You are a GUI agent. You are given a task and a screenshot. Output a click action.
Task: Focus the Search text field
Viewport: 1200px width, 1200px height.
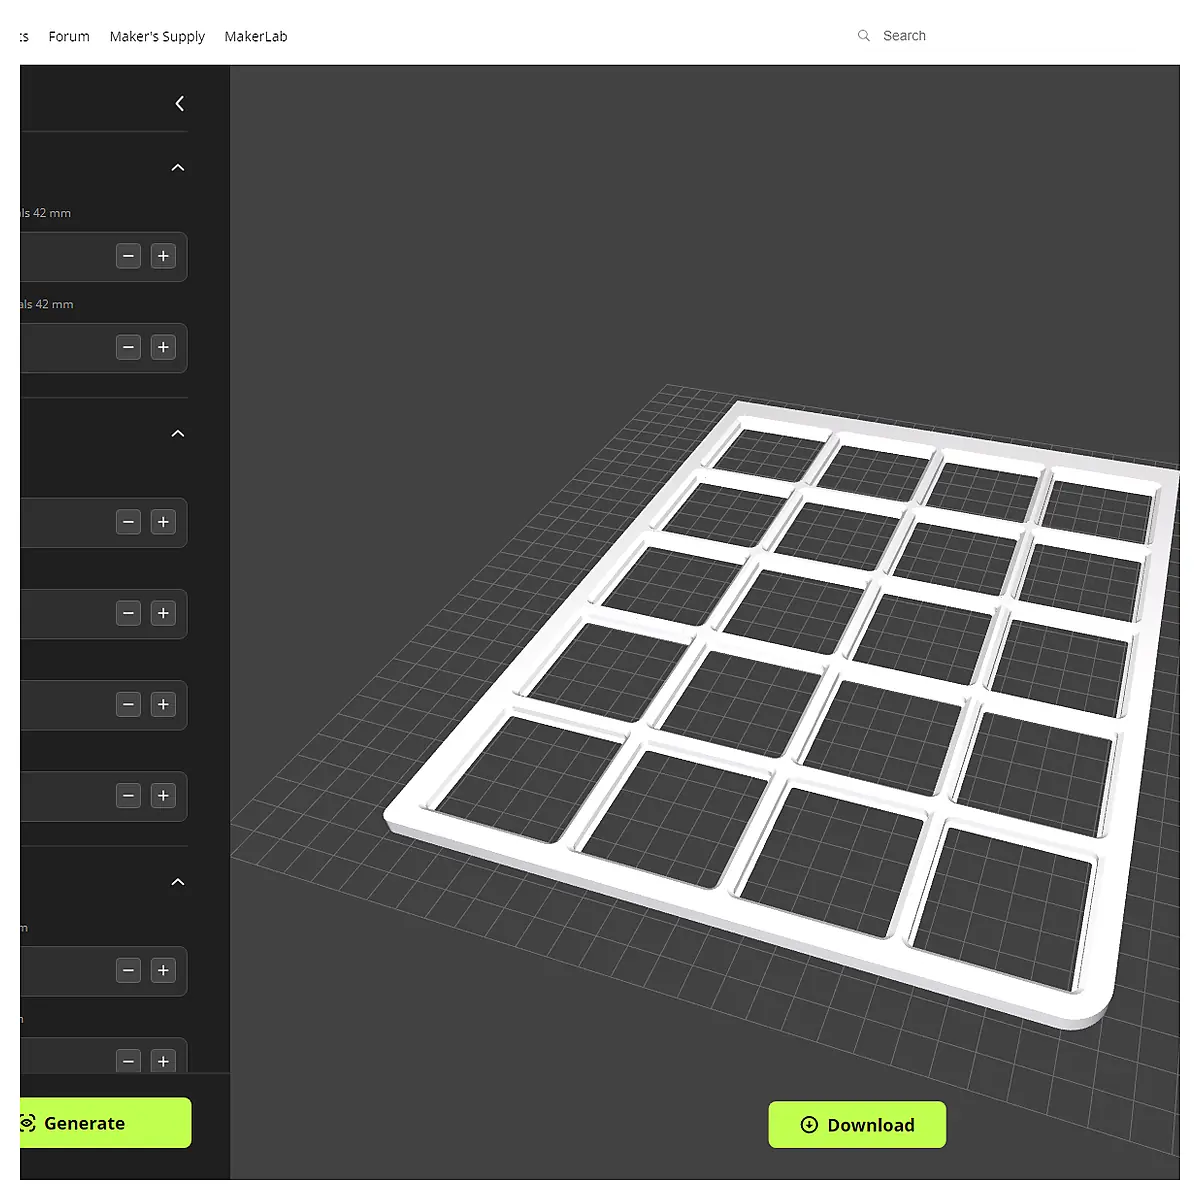(x=904, y=36)
